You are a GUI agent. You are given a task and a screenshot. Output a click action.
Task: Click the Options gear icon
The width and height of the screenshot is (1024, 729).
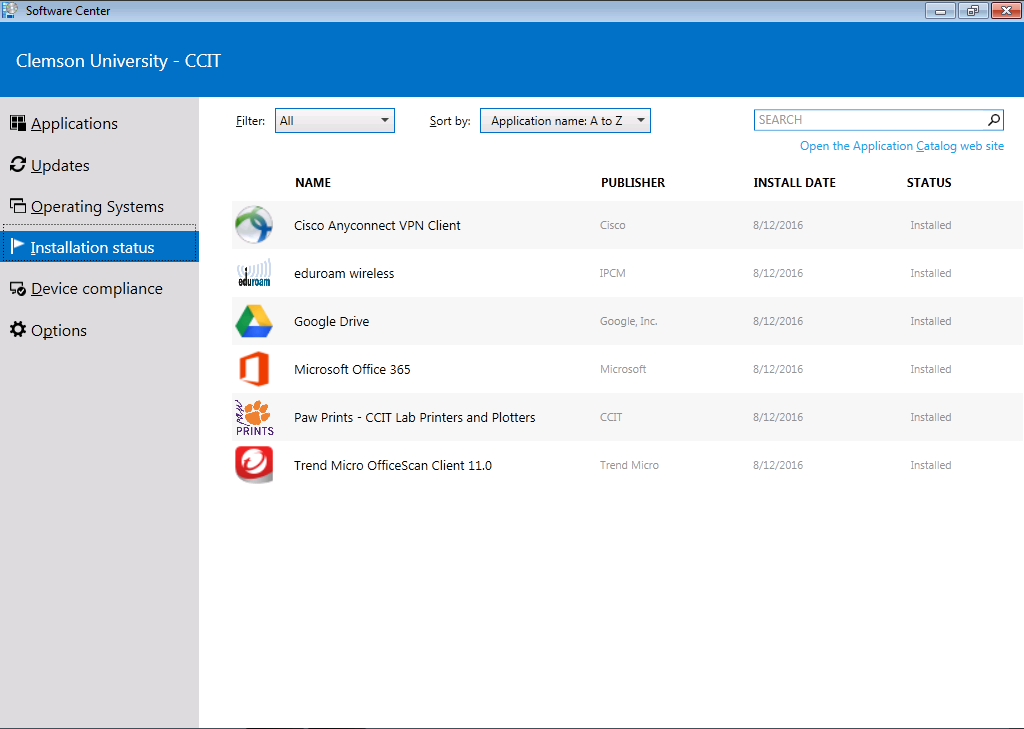(18, 329)
